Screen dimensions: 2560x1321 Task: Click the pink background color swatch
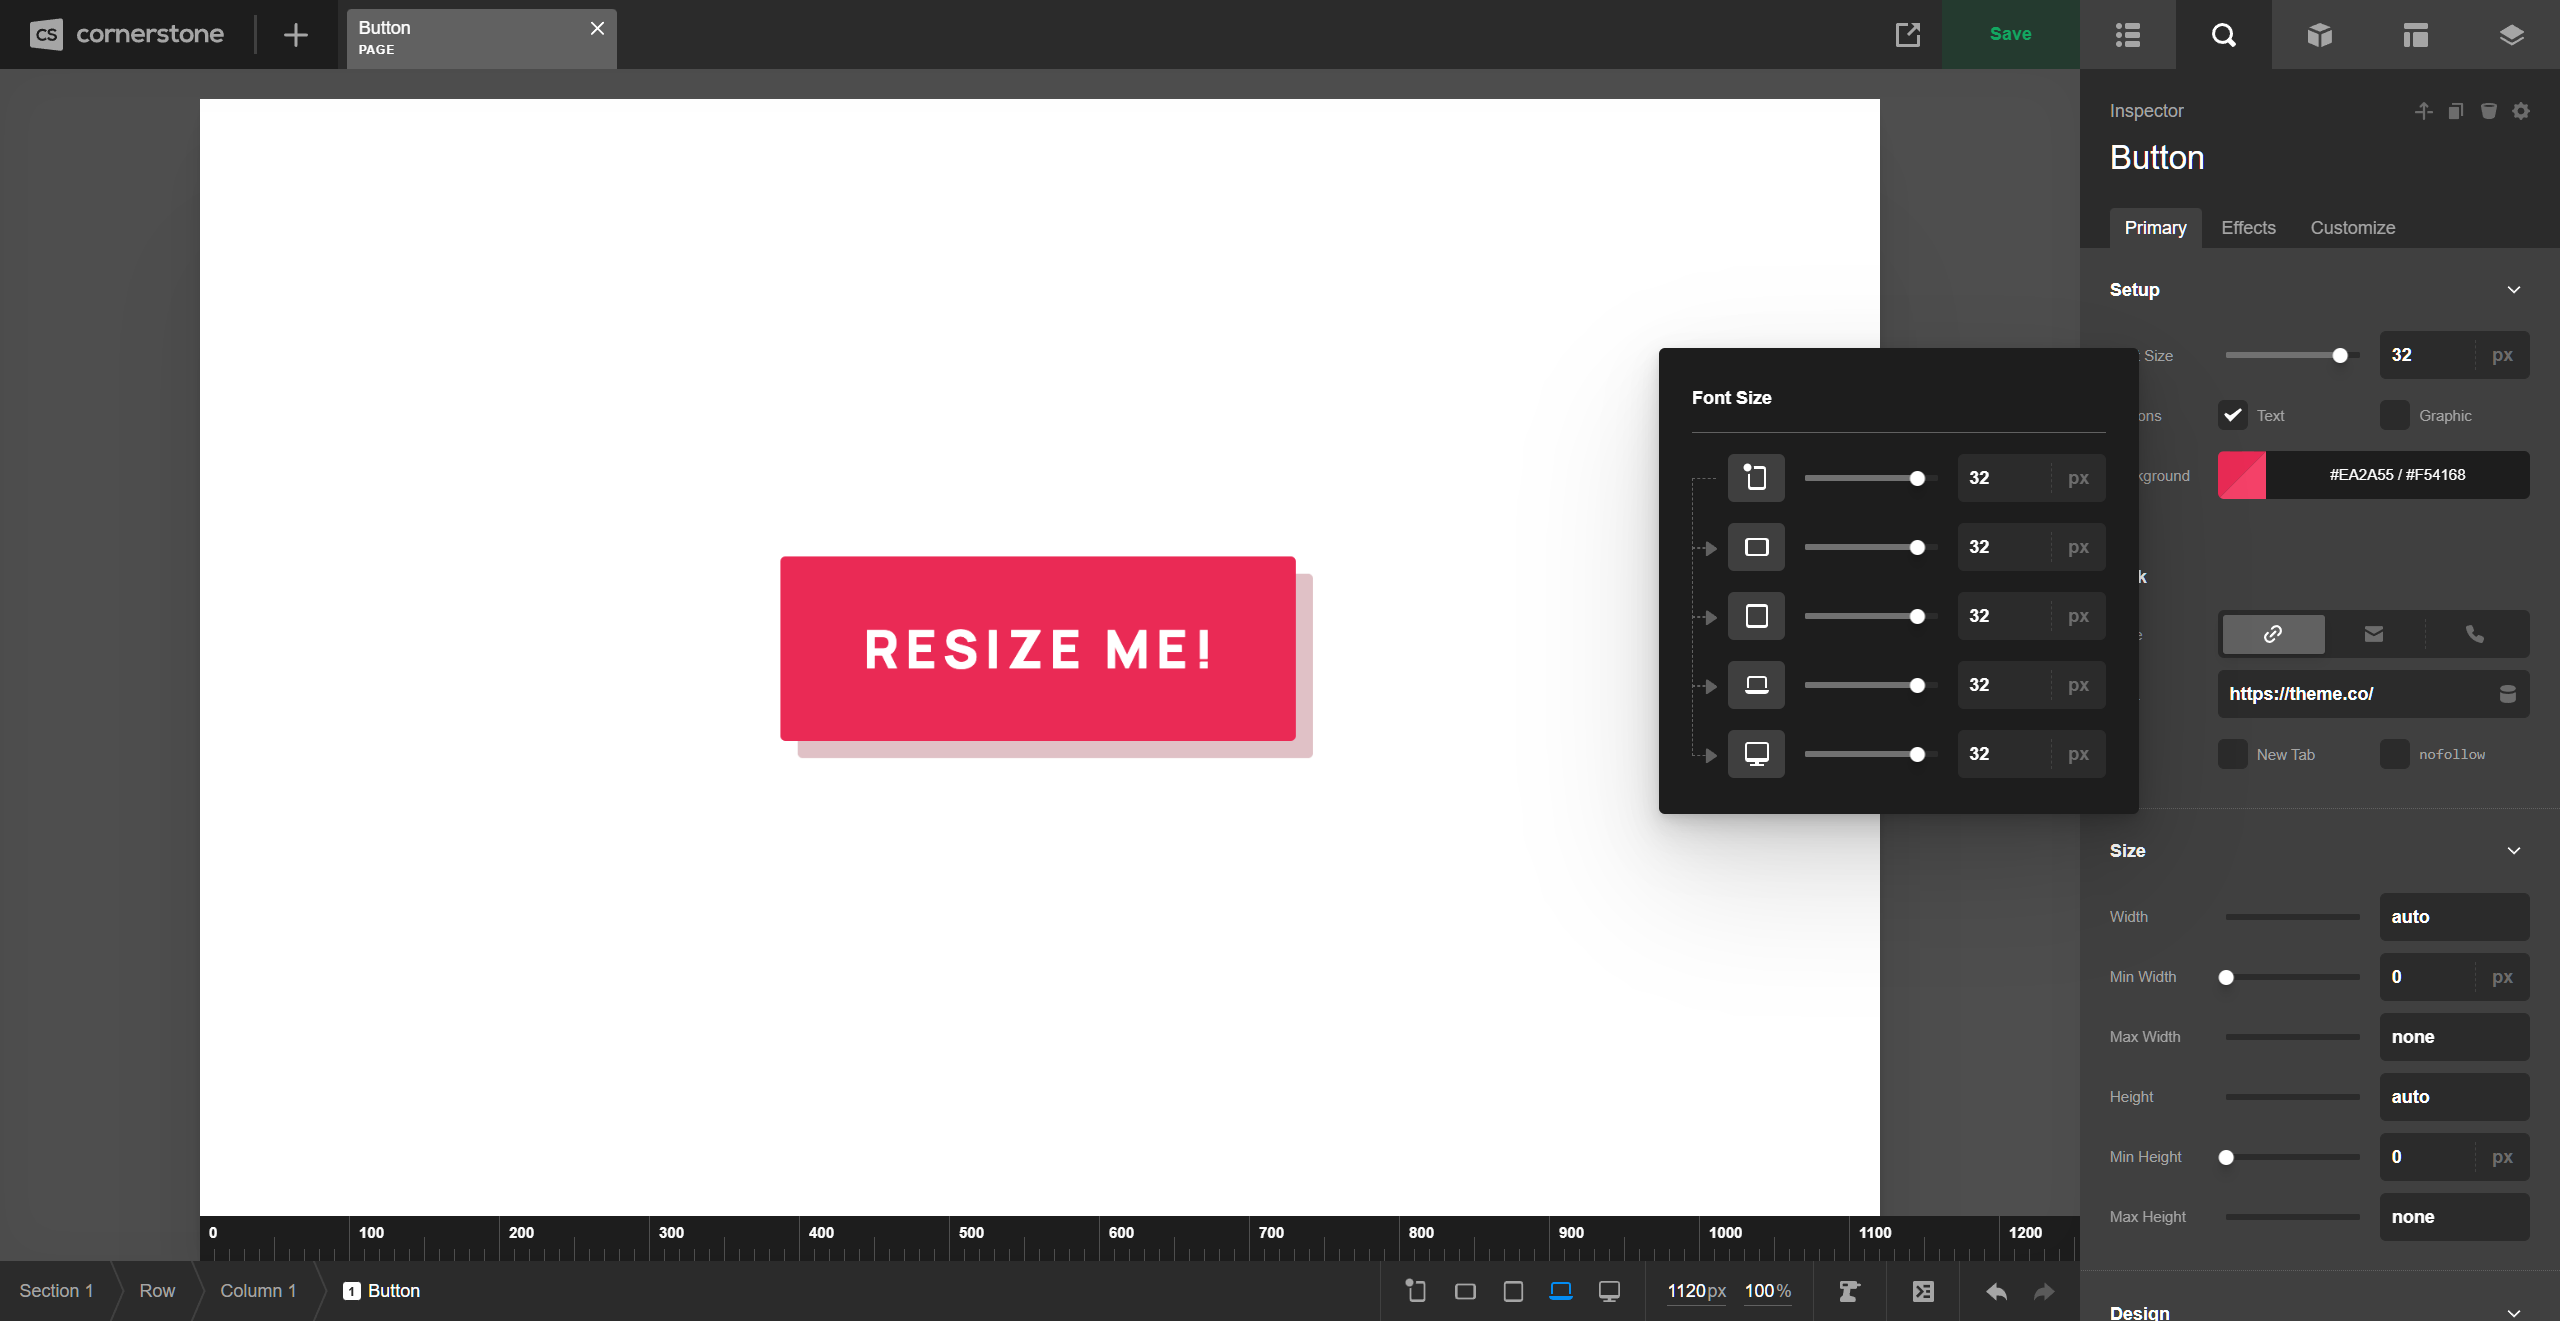(2242, 475)
